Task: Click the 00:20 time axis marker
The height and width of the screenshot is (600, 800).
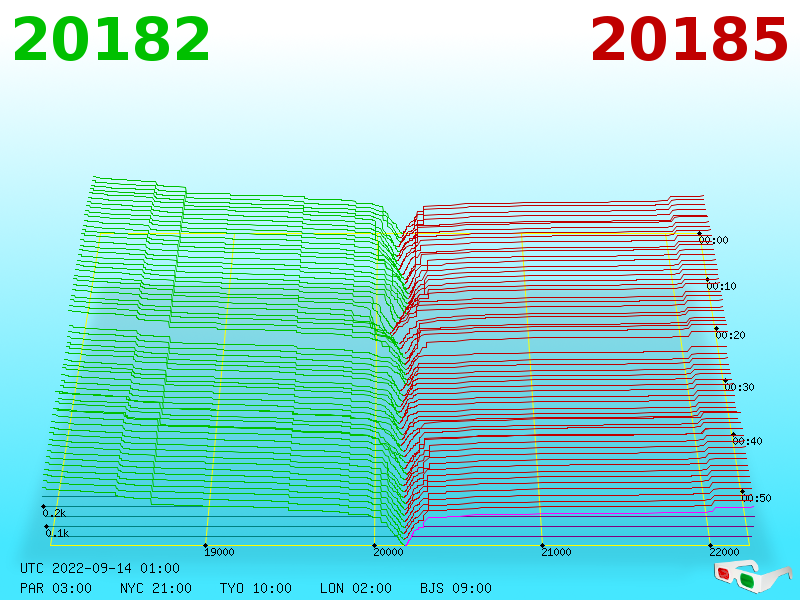Action: (x=730, y=335)
